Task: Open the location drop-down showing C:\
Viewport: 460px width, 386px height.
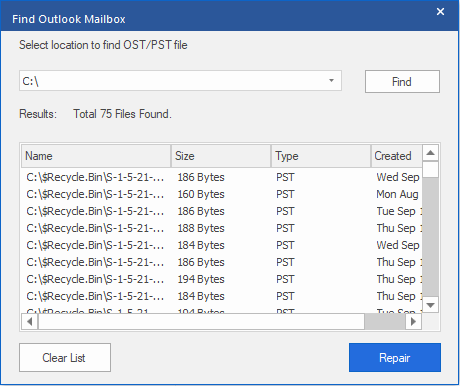Action: point(331,81)
